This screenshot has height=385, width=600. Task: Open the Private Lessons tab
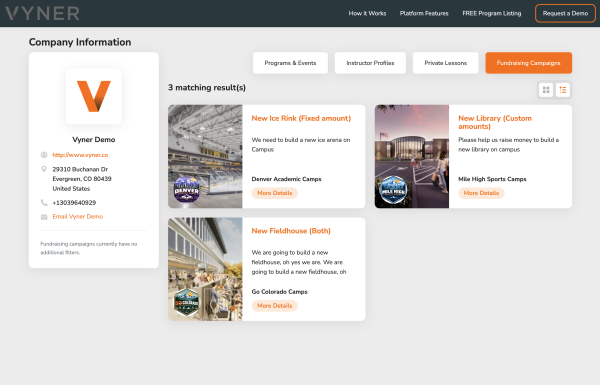(x=446, y=63)
